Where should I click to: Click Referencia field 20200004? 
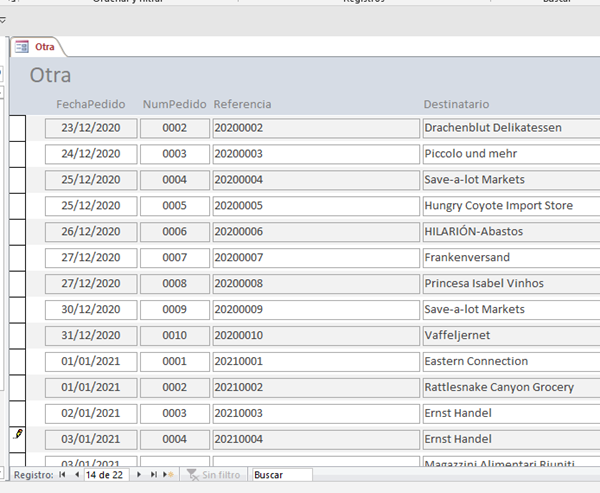click(x=316, y=180)
